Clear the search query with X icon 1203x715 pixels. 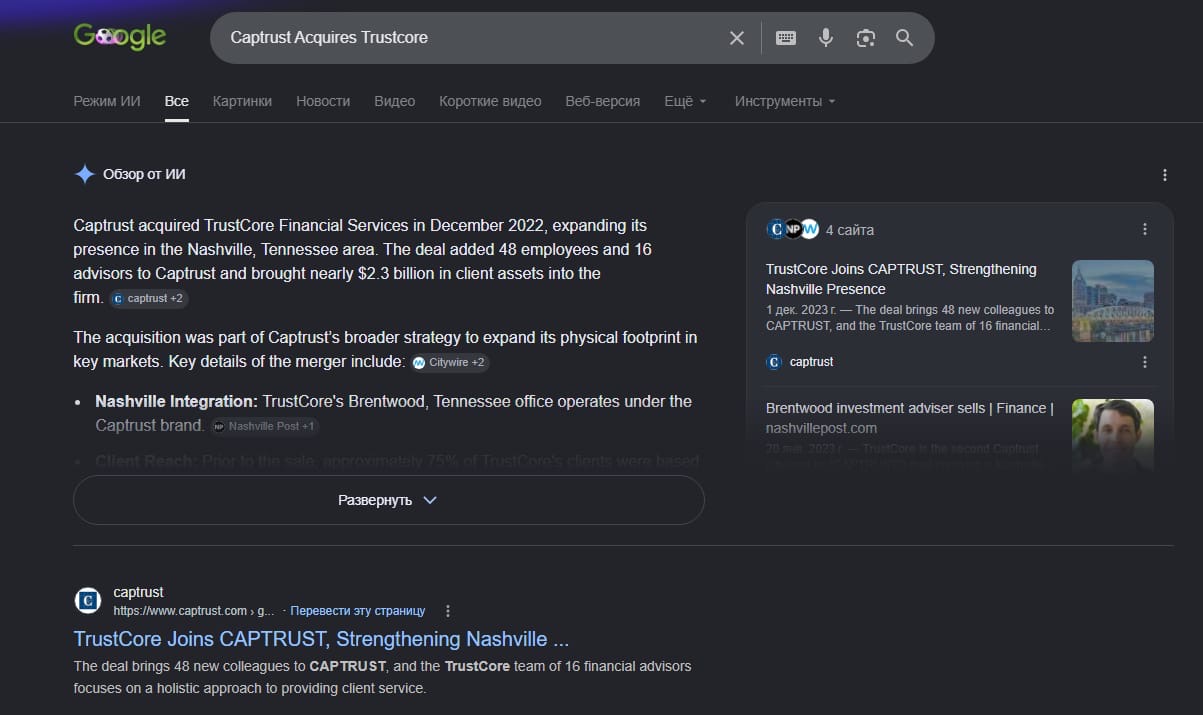tap(737, 38)
